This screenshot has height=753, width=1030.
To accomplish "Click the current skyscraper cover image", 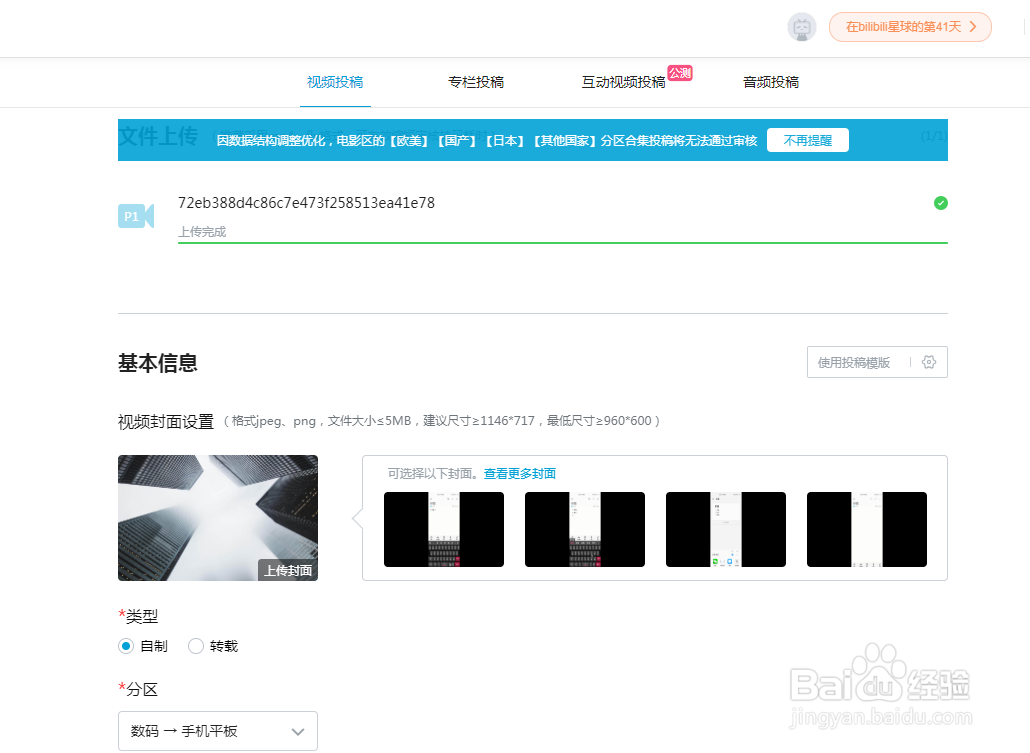I will click(217, 518).
